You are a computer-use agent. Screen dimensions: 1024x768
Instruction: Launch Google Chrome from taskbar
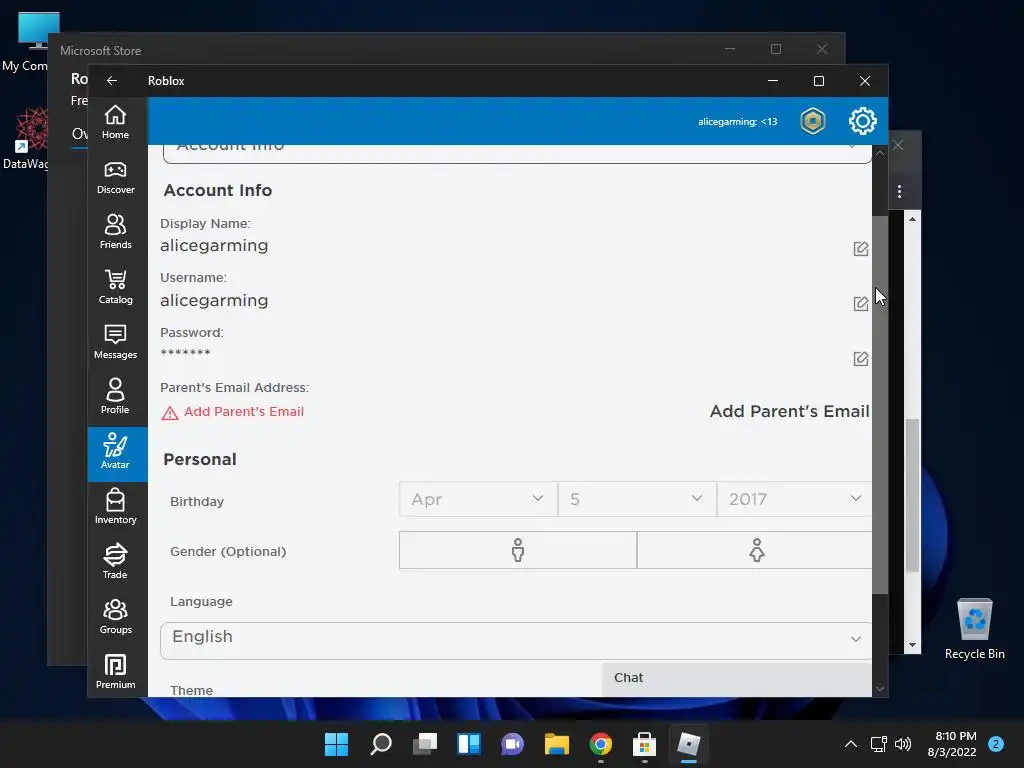(x=601, y=744)
